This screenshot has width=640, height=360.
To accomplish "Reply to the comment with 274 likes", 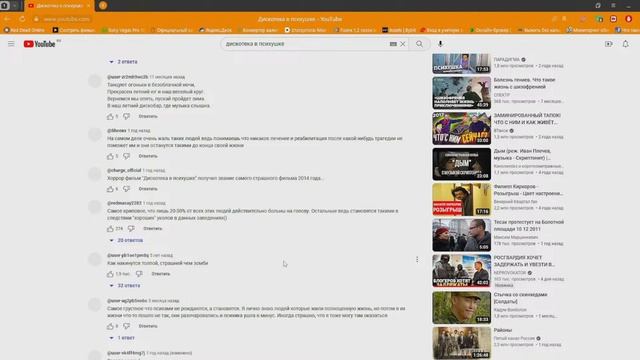I will tap(153, 229).
